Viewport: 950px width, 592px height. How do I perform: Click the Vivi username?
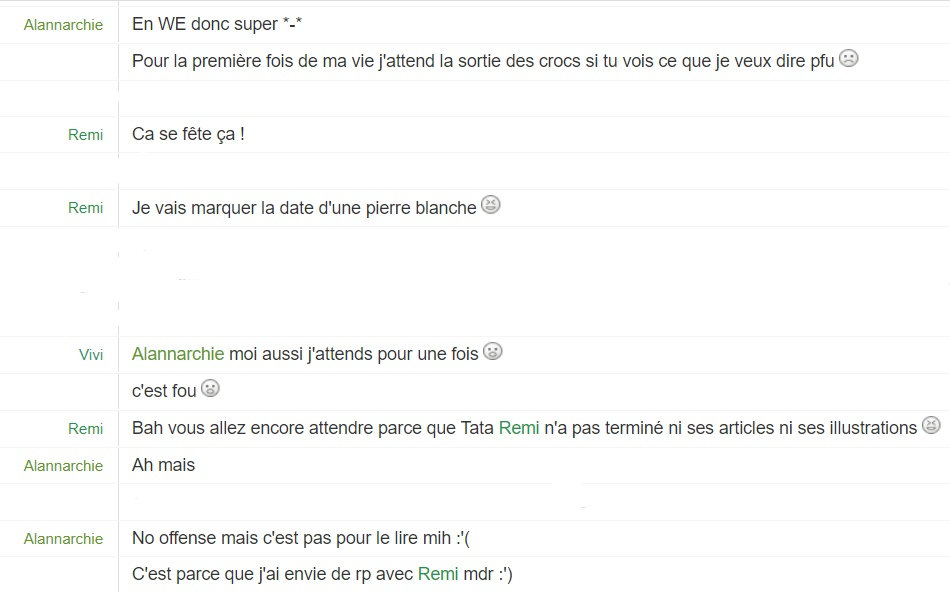coord(91,354)
